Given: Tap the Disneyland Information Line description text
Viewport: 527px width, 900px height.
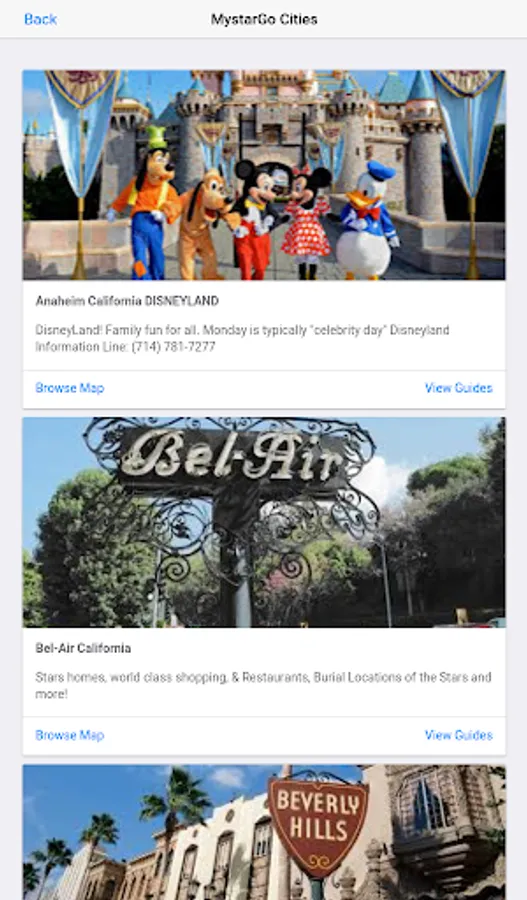Looking at the screenshot, I should [x=242, y=338].
